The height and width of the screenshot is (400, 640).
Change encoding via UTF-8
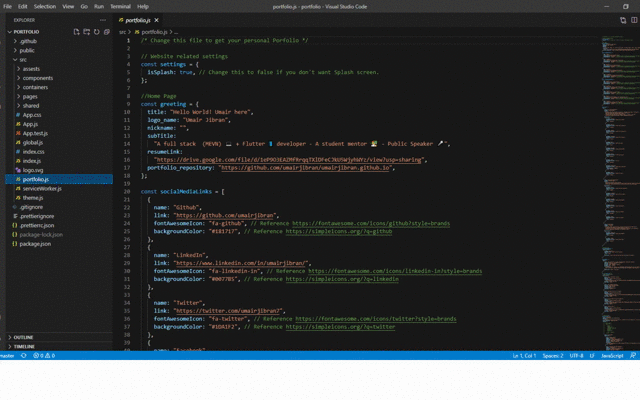click(x=576, y=356)
